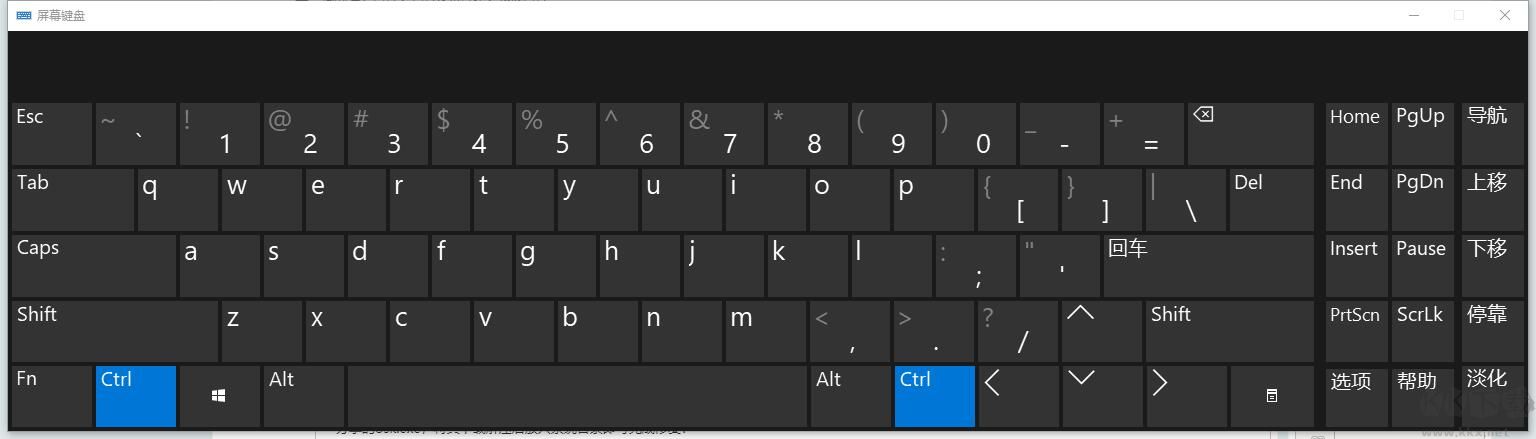Toggle the ScrLk key
Viewport: 1536px width, 439px height.
coord(1421,331)
